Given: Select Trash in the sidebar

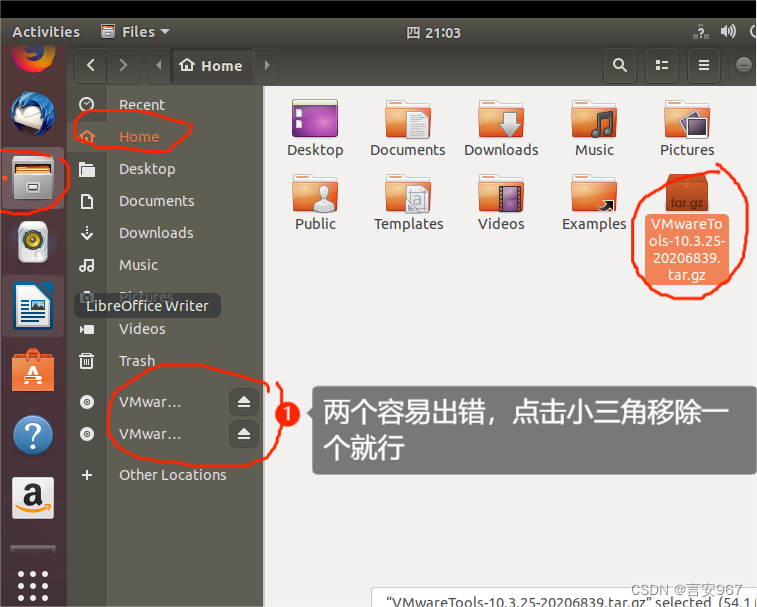Looking at the screenshot, I should pos(165,361).
